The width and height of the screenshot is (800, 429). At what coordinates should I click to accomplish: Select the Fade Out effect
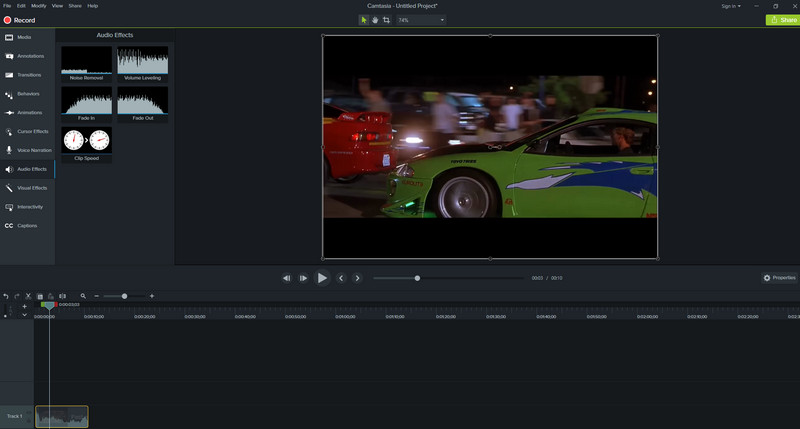pyautogui.click(x=142, y=104)
